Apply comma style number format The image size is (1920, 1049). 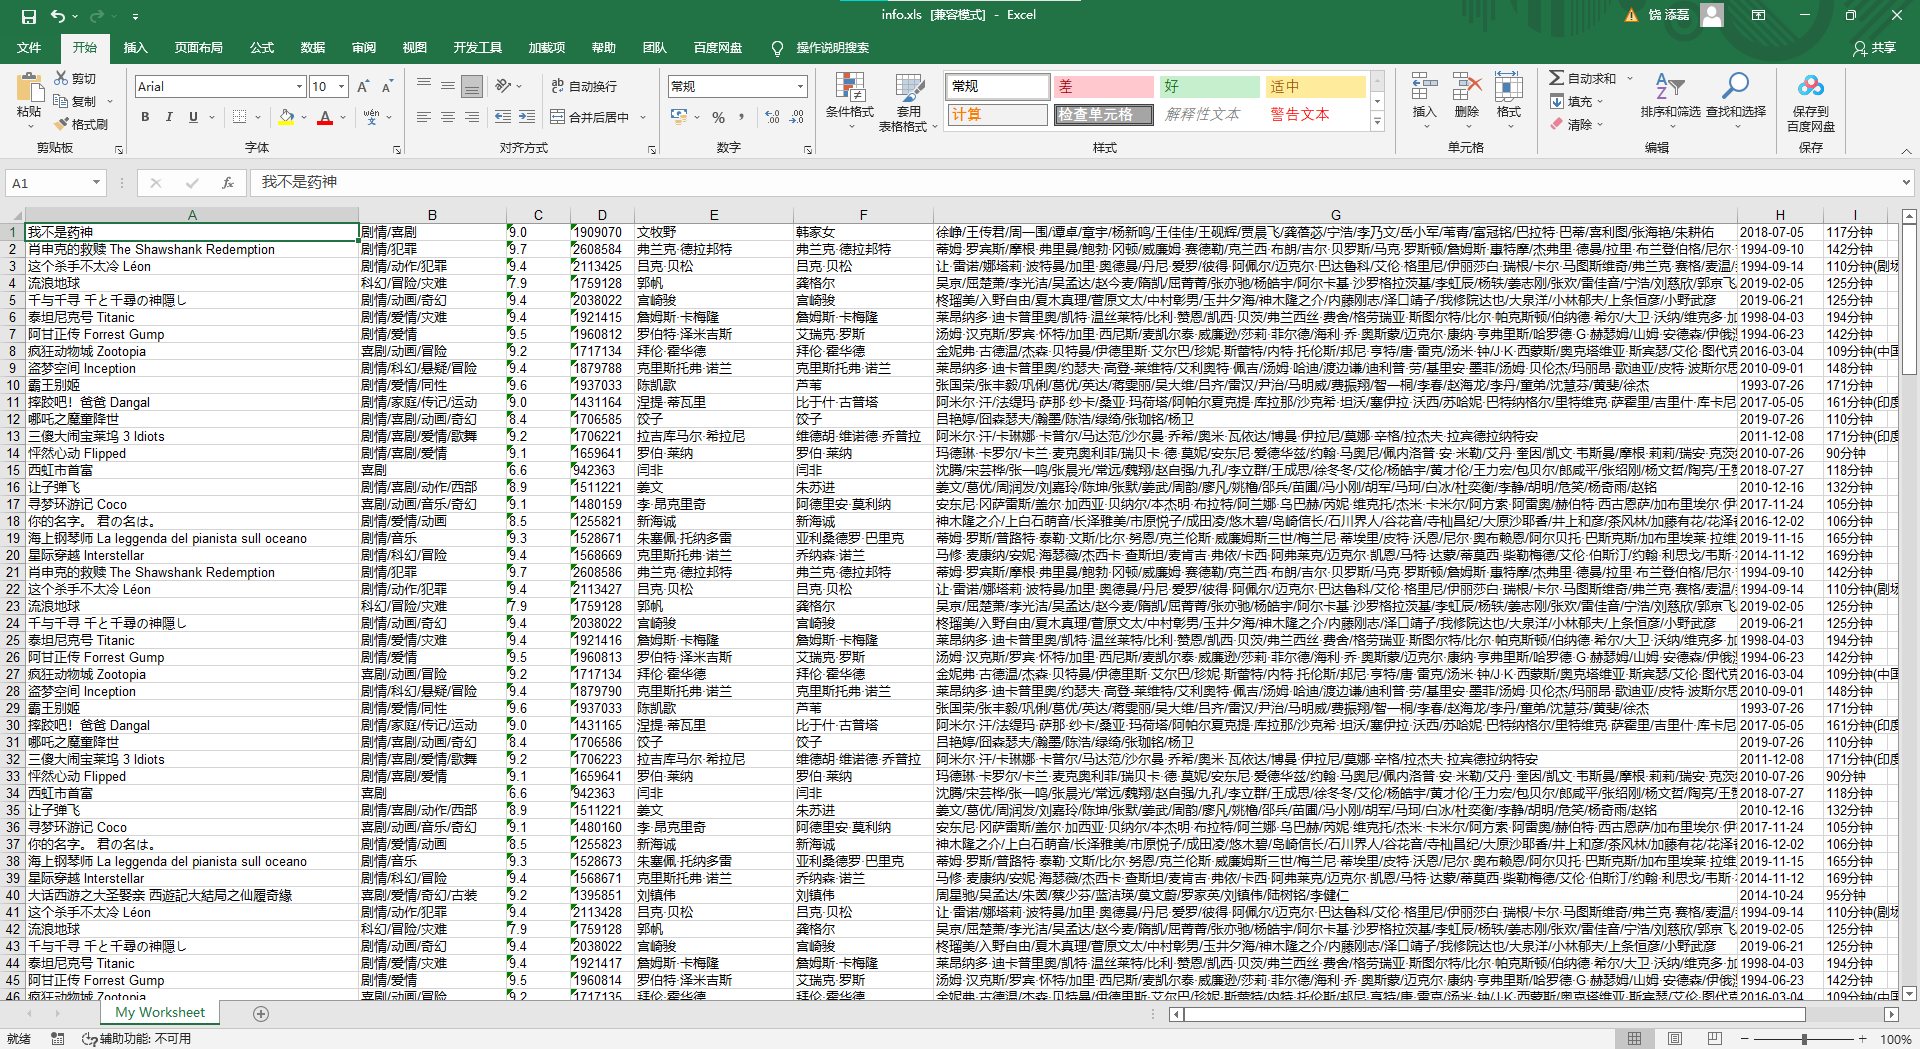742,117
